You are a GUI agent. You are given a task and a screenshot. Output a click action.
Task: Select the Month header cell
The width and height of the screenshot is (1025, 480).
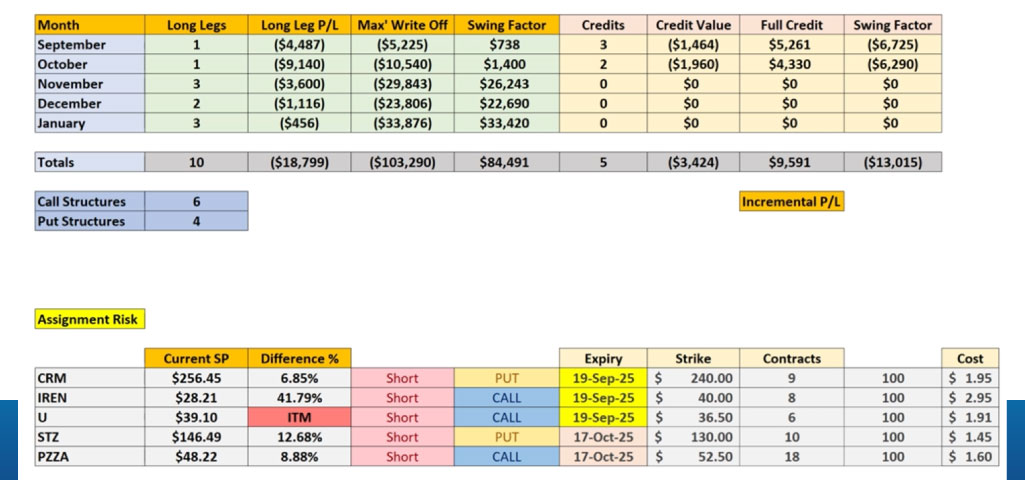(x=89, y=25)
